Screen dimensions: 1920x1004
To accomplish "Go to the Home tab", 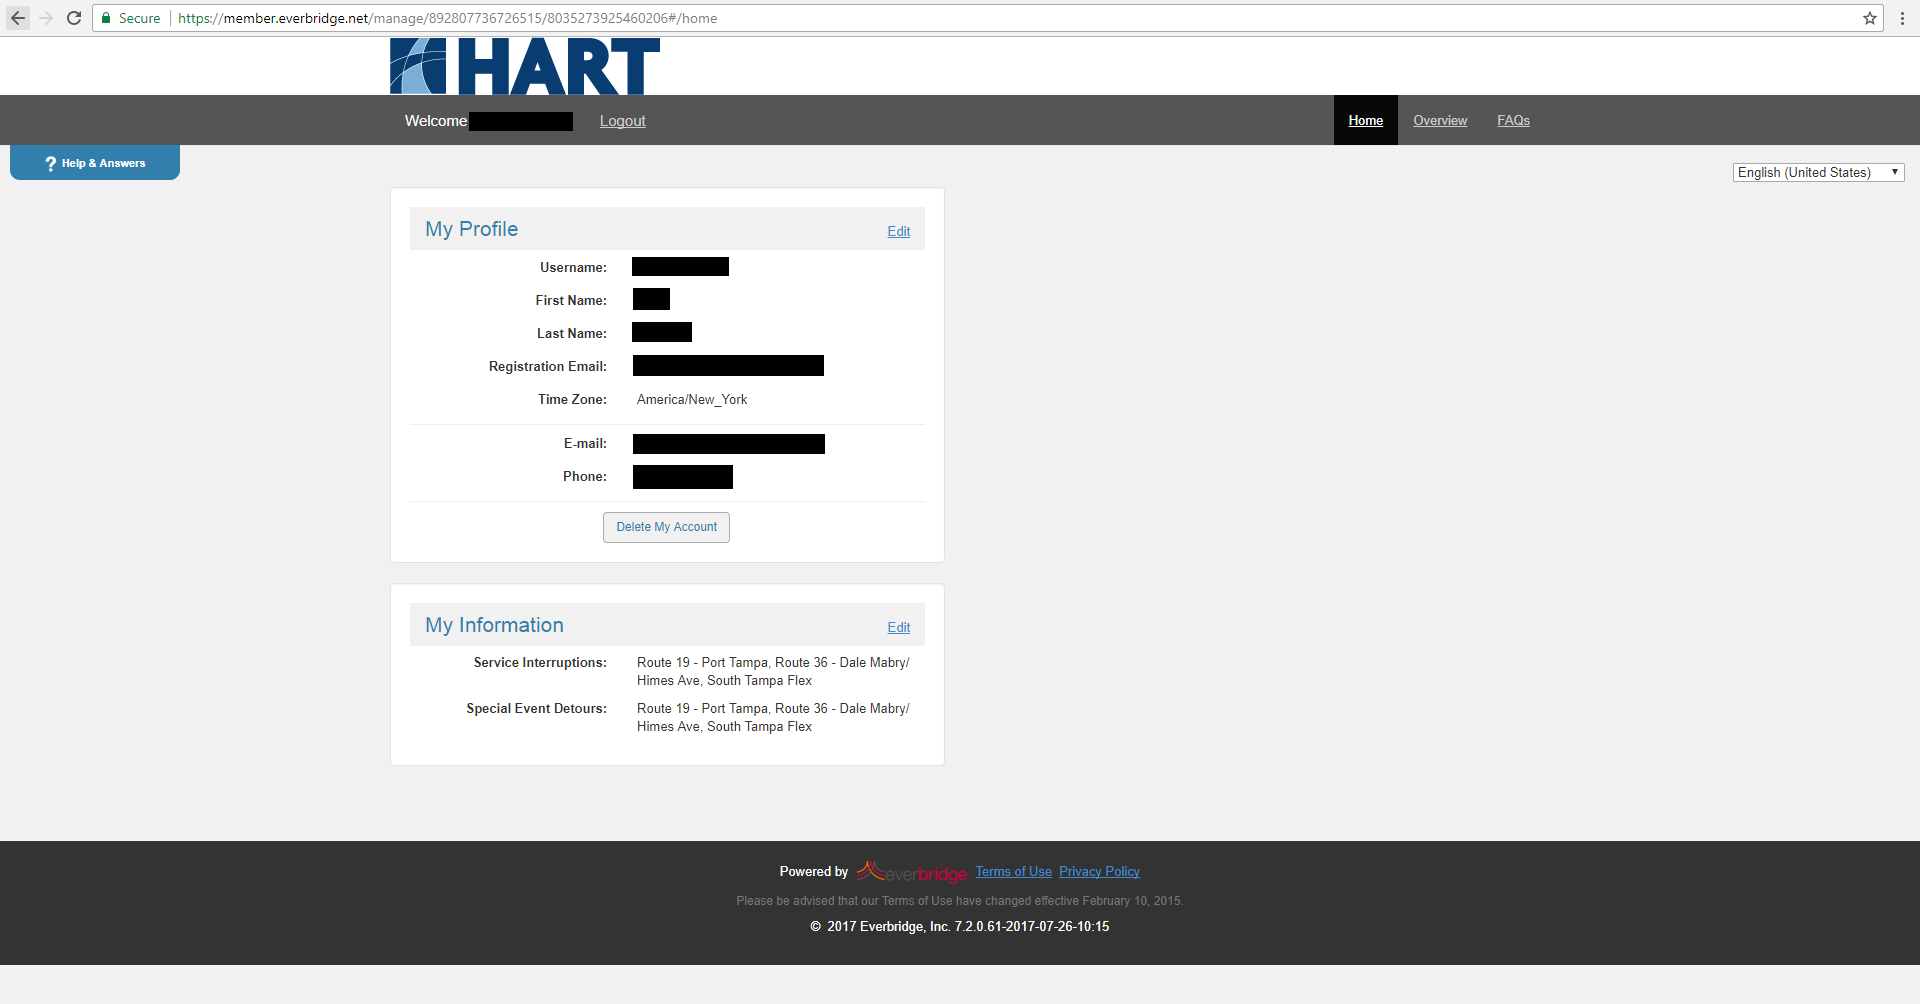I will click(x=1365, y=120).
